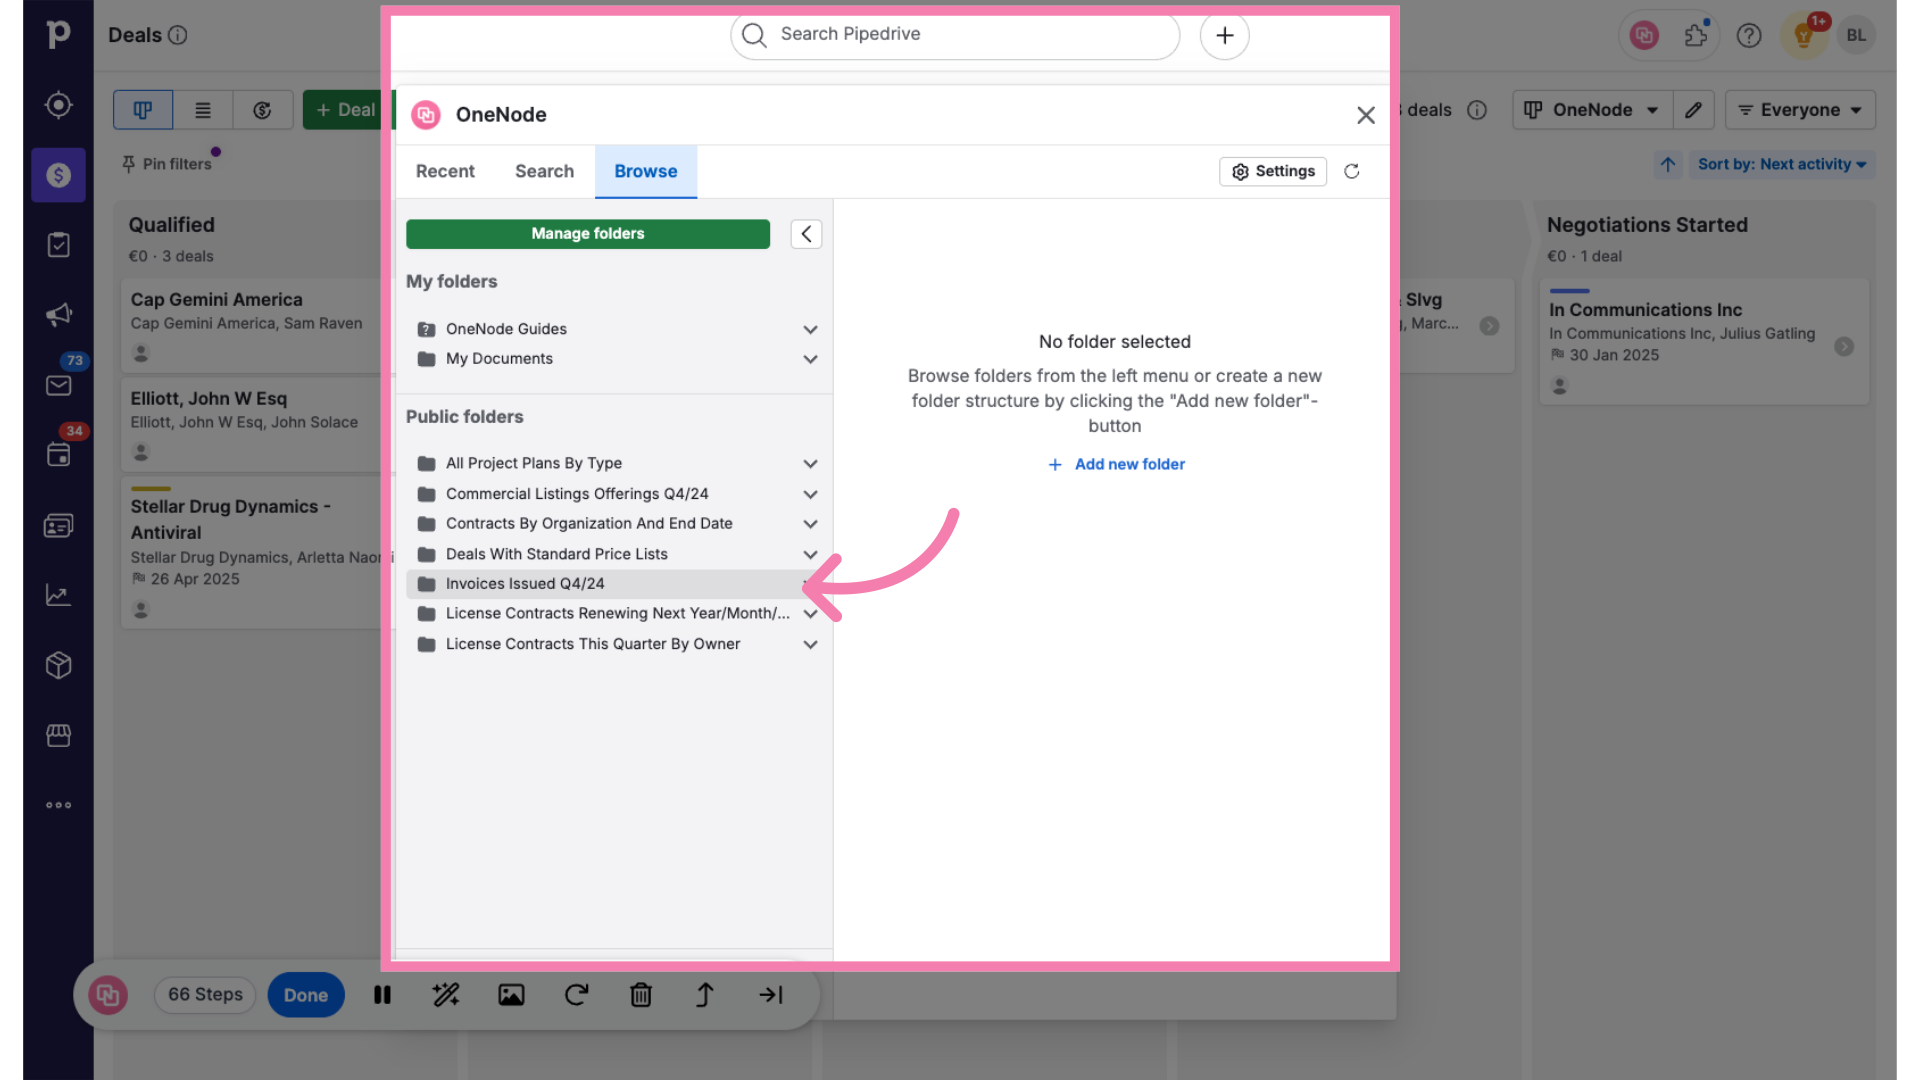The height and width of the screenshot is (1080, 1920).
Task: Switch to the Recent tab
Action: pyautogui.click(x=445, y=172)
